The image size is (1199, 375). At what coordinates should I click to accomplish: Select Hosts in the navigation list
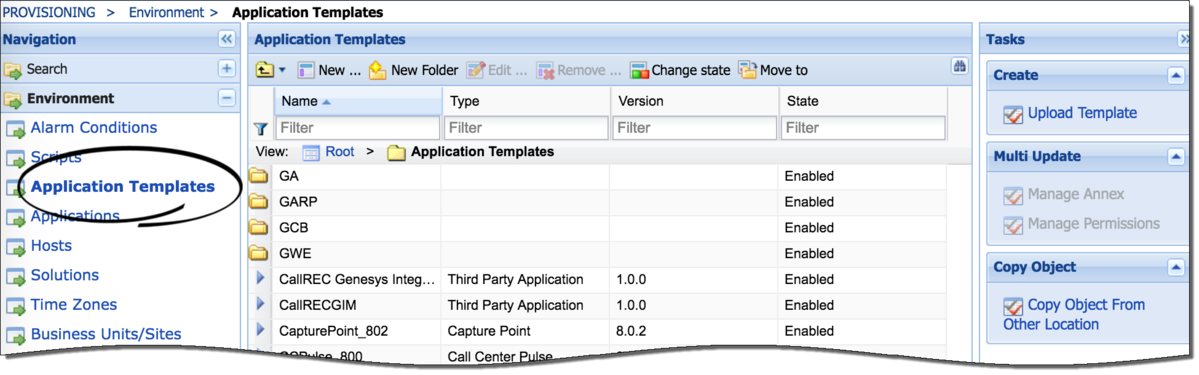tap(51, 246)
